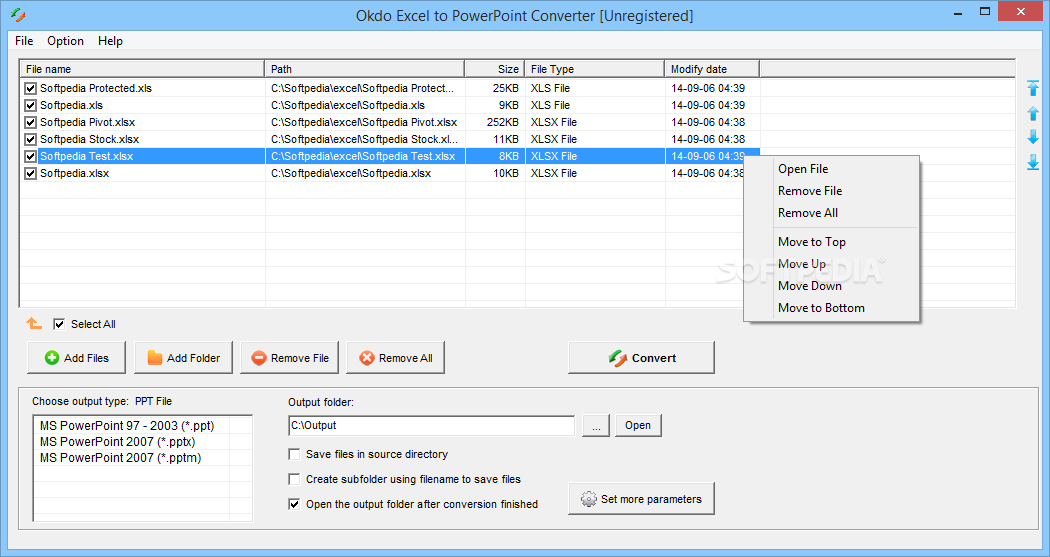Toggle Softpedia Test.xlsx checkbox

pos(30,156)
